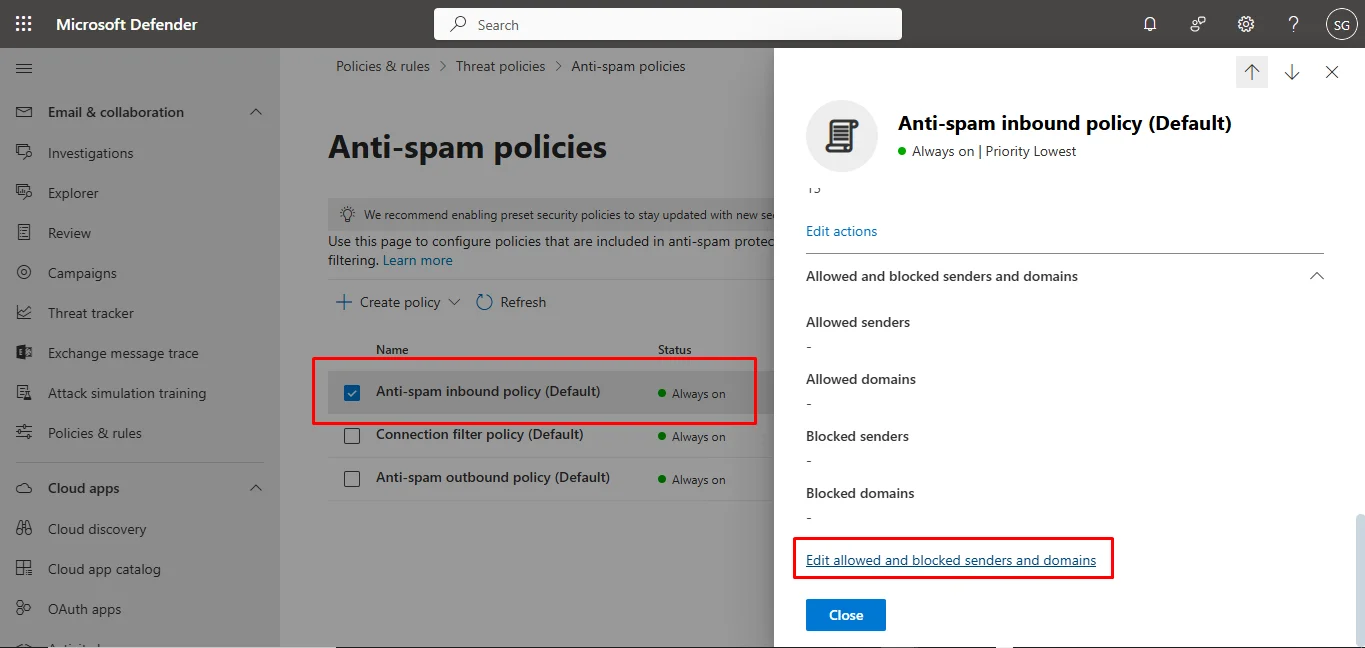Viewport: 1365px width, 648px height.
Task: Open the Help question mark icon
Action: coord(1294,24)
